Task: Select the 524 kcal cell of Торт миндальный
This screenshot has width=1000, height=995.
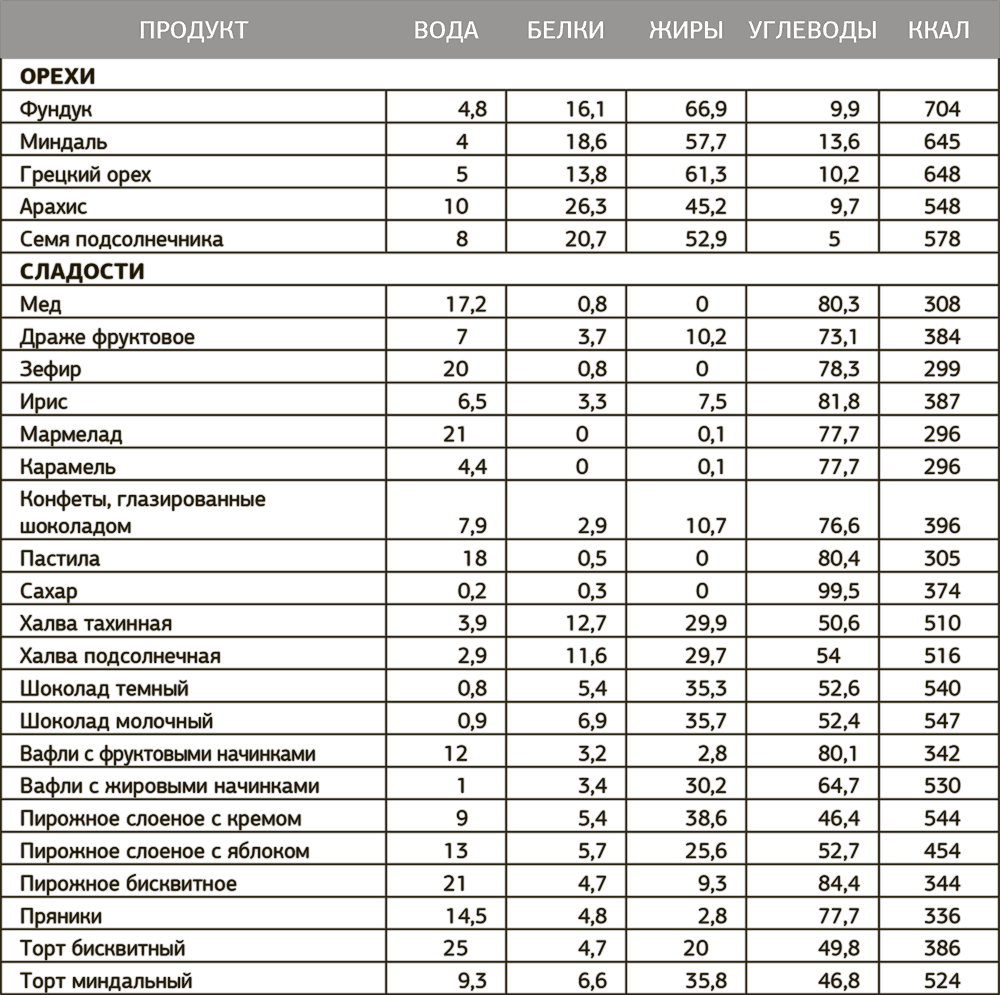Action: [x=942, y=980]
